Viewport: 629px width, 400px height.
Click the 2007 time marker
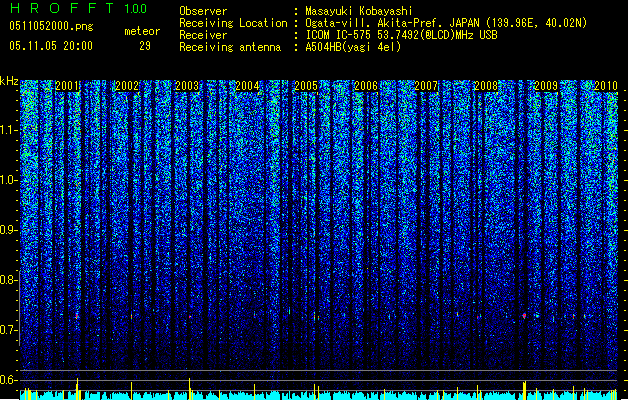[x=426, y=86]
